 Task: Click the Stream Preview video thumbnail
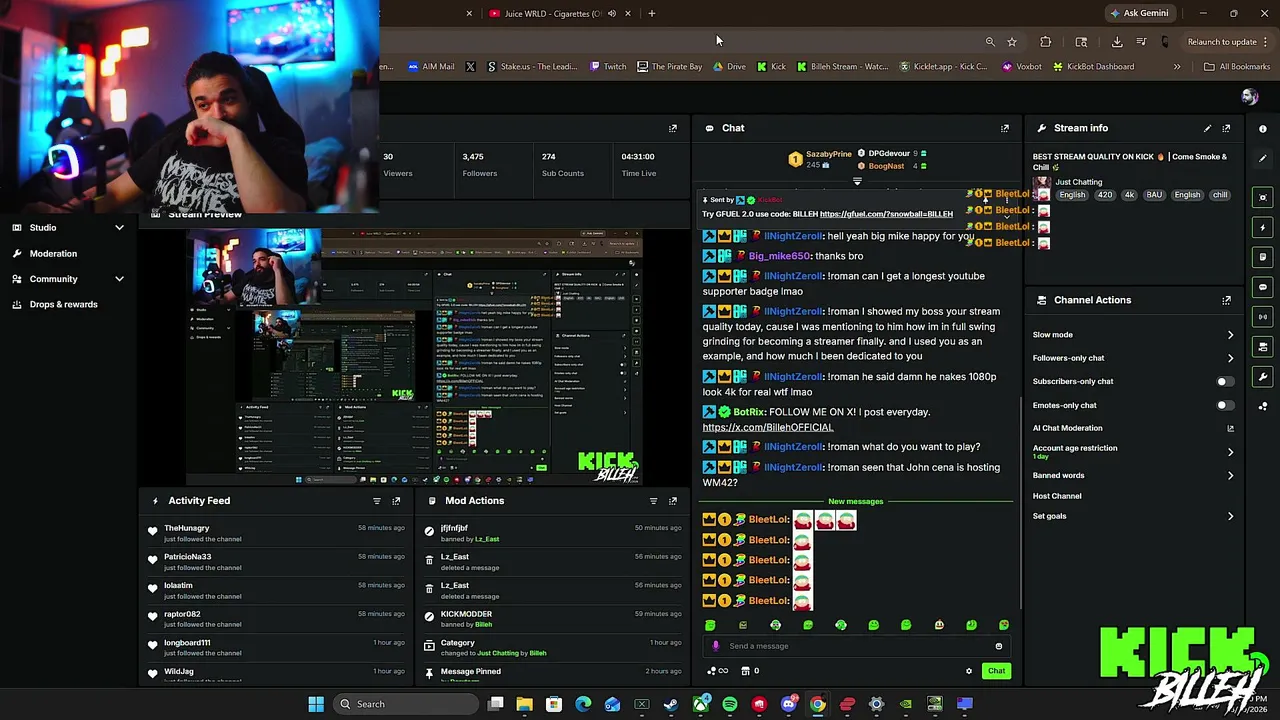point(414,356)
